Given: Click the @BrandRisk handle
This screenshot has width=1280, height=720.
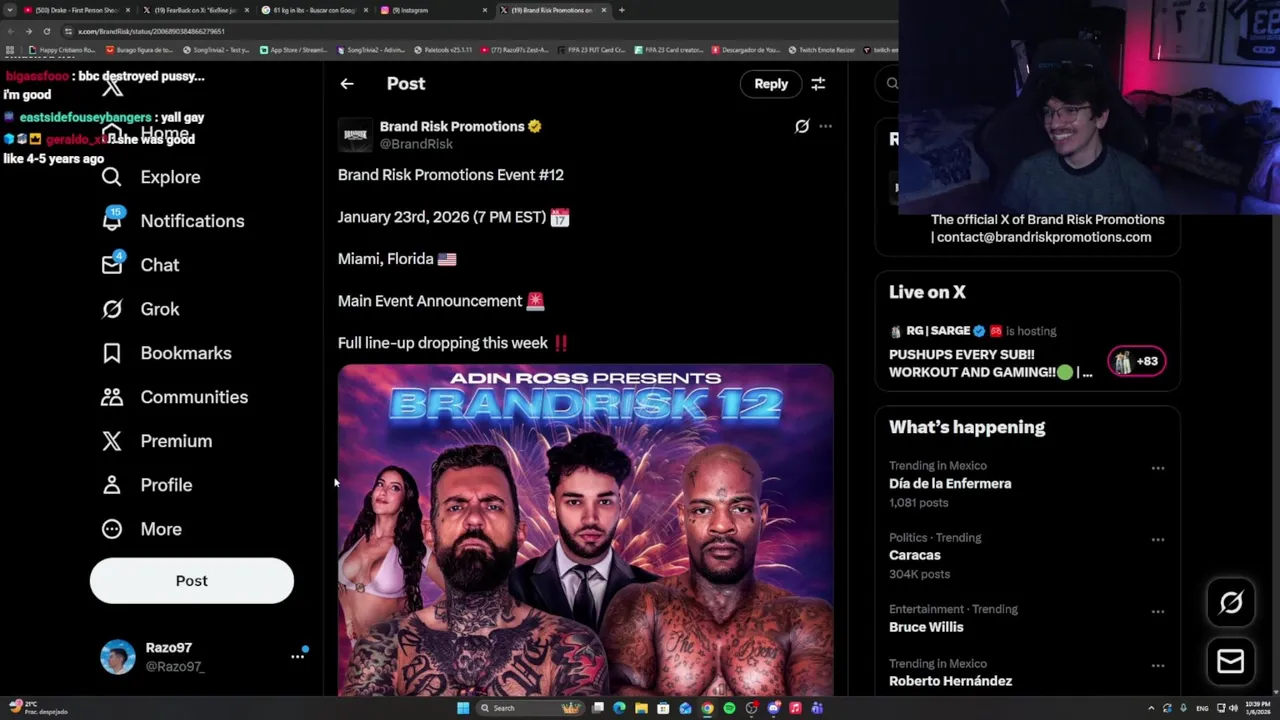Looking at the screenshot, I should (x=416, y=144).
